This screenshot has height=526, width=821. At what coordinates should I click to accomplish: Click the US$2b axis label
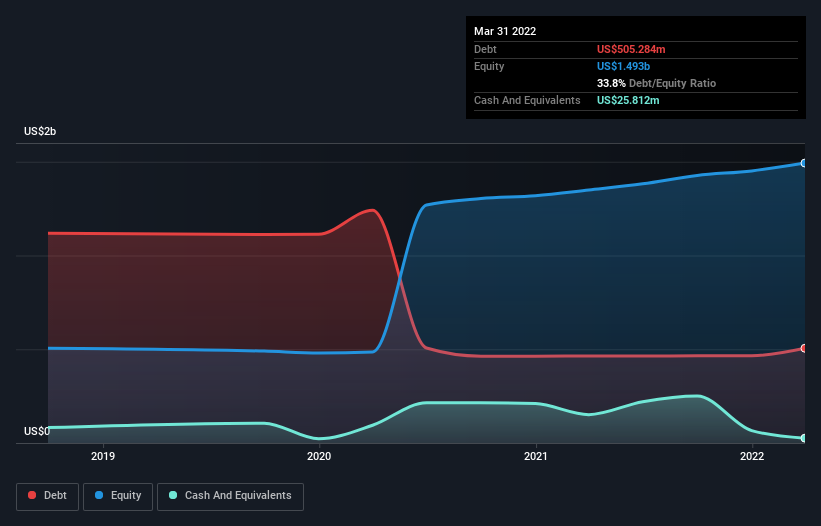pos(40,131)
